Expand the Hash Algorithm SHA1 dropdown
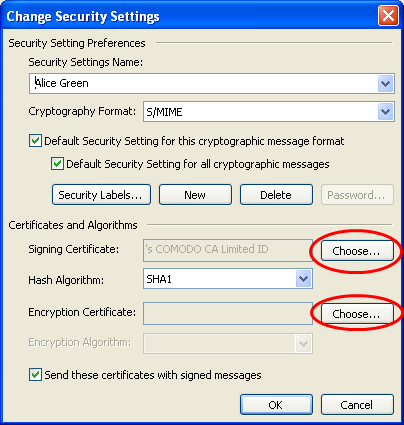Image resolution: width=404 pixels, height=425 pixels. pos(303,279)
